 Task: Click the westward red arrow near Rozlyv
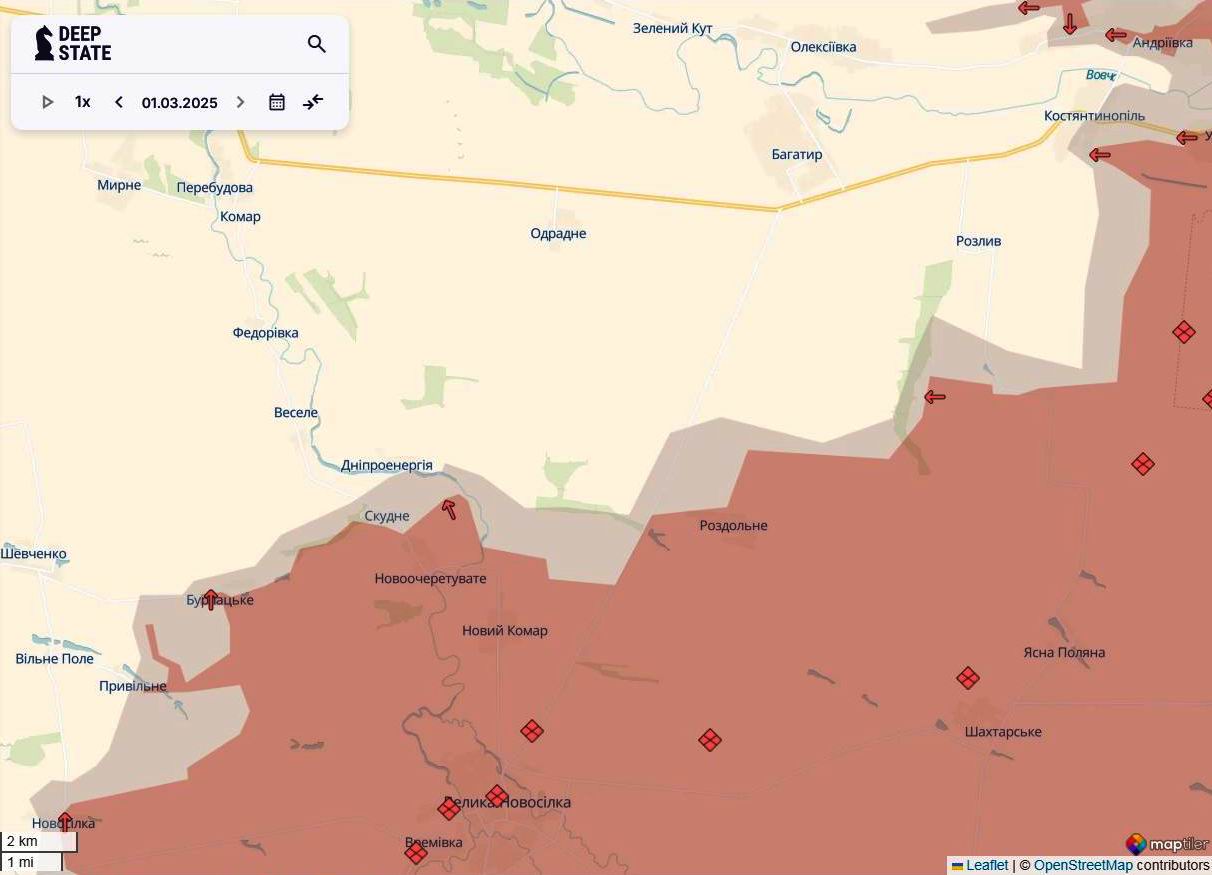935,396
